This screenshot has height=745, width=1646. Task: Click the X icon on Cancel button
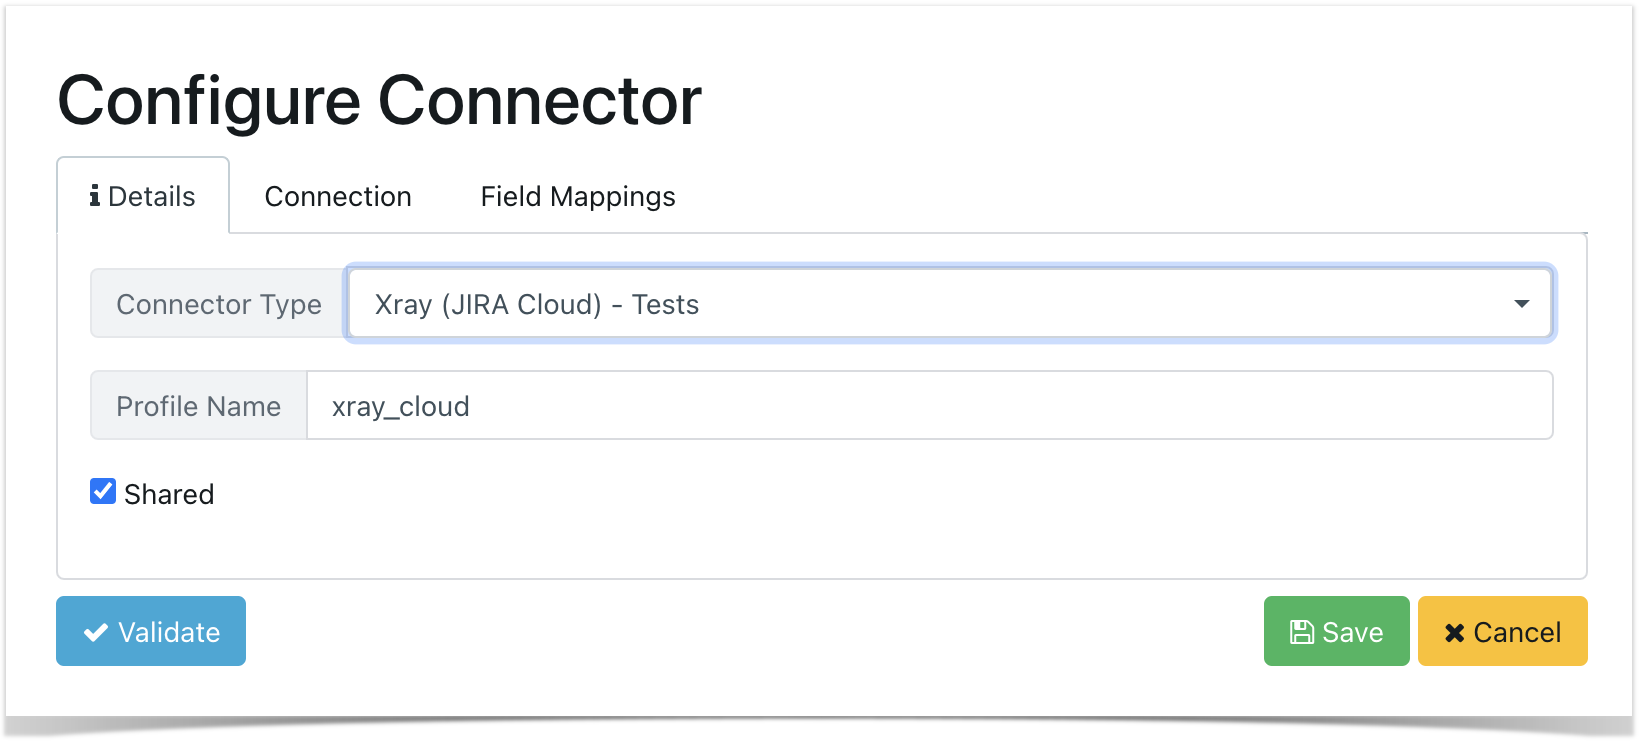click(1455, 632)
